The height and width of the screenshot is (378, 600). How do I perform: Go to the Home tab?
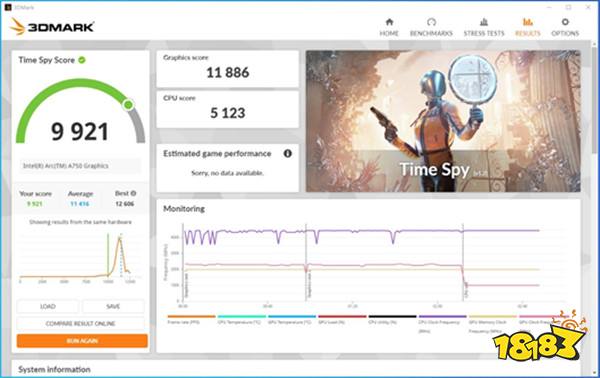click(x=389, y=28)
